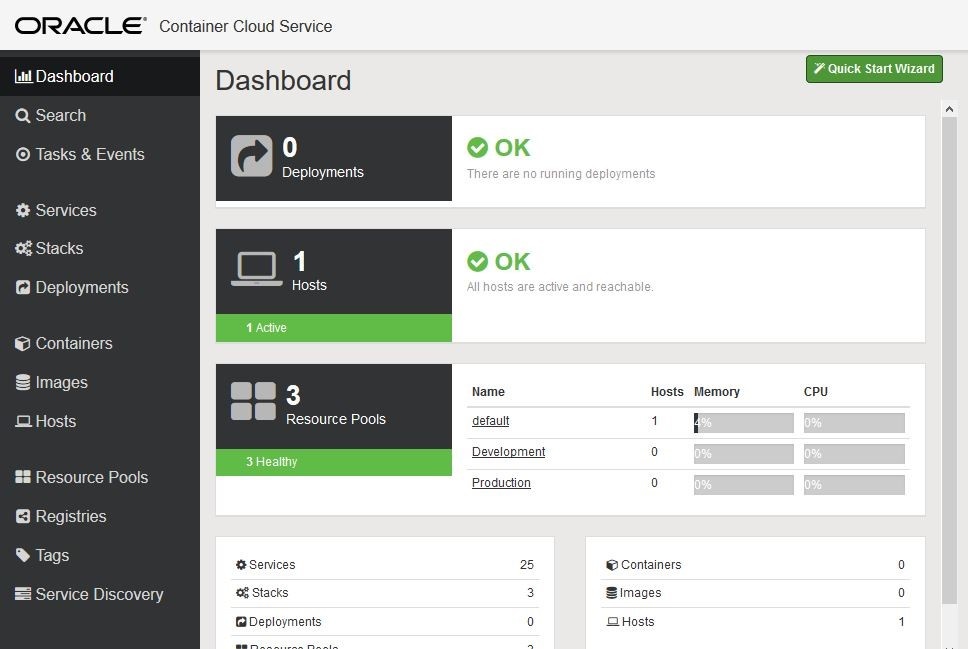Open the Services gear icon
The width and height of the screenshot is (968, 649).
coord(22,210)
